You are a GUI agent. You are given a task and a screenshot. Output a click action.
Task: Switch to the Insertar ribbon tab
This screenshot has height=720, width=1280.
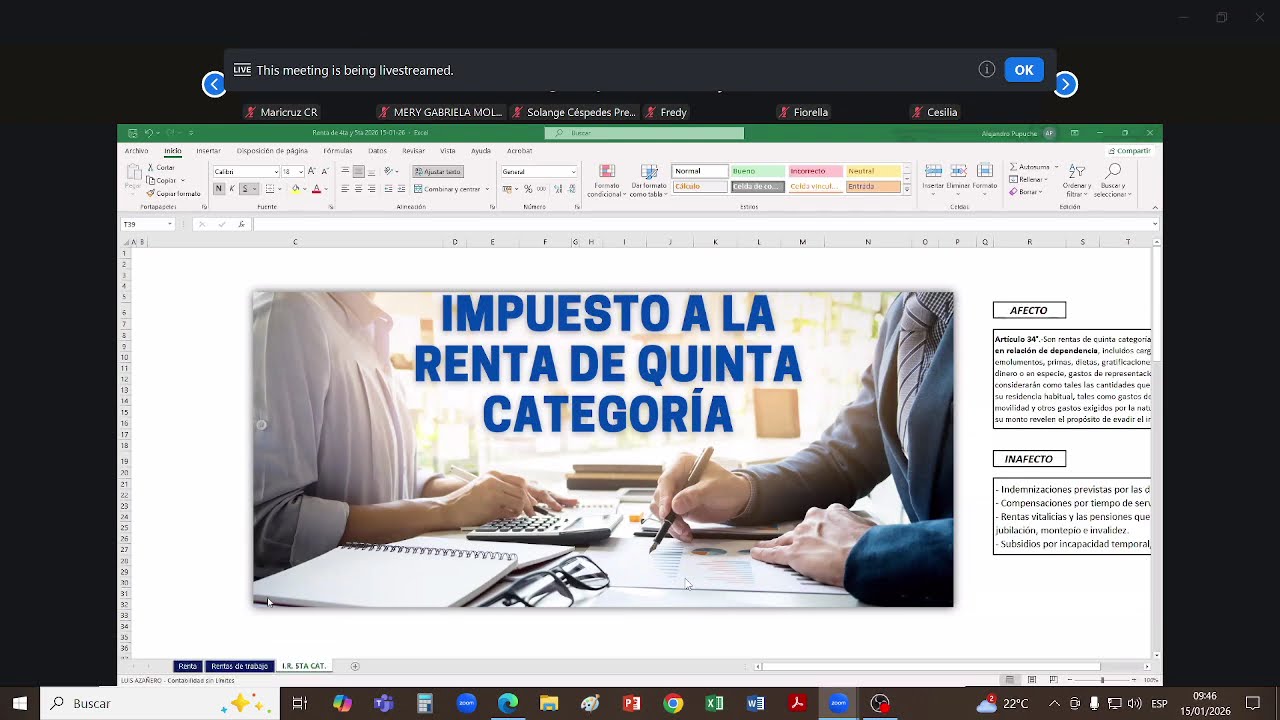point(208,151)
